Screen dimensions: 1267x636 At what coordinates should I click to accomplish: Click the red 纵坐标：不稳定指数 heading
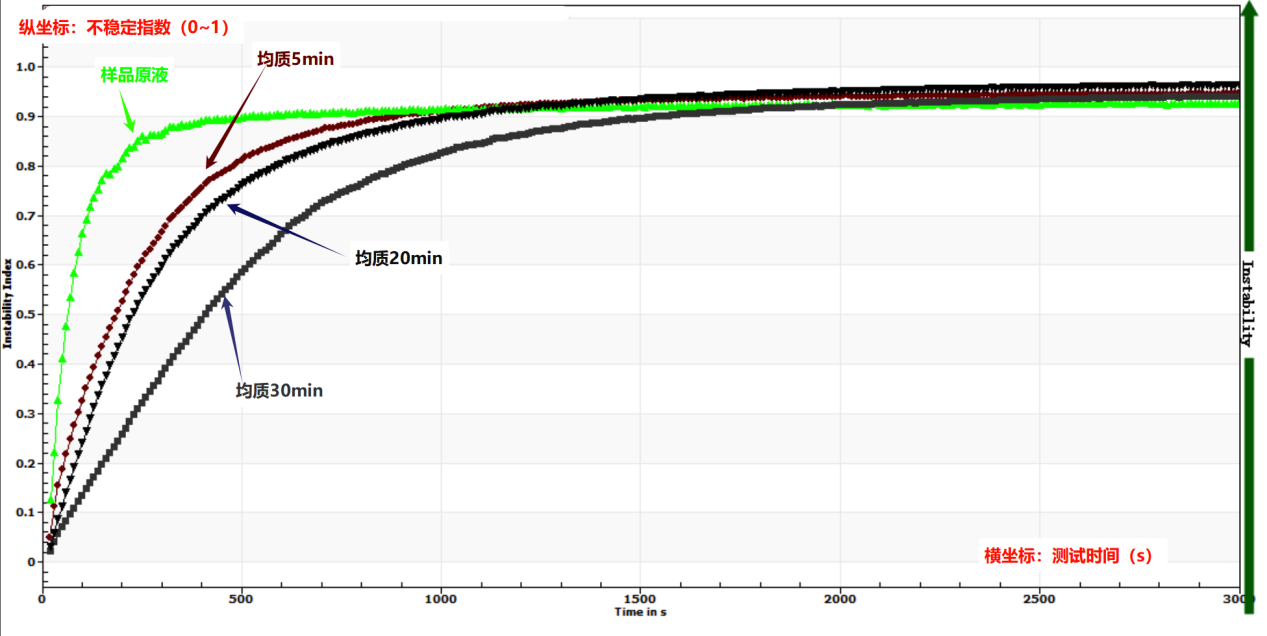click(x=124, y=29)
